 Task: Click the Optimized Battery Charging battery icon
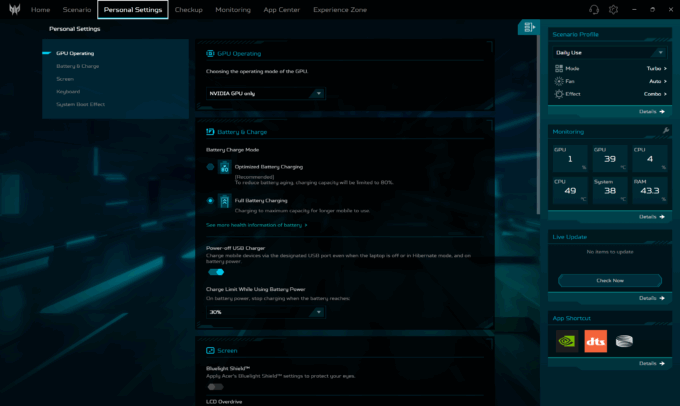coord(224,167)
